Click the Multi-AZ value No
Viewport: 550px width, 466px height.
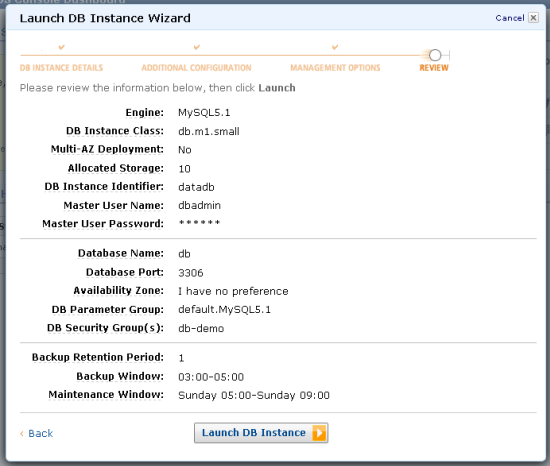pos(185,150)
